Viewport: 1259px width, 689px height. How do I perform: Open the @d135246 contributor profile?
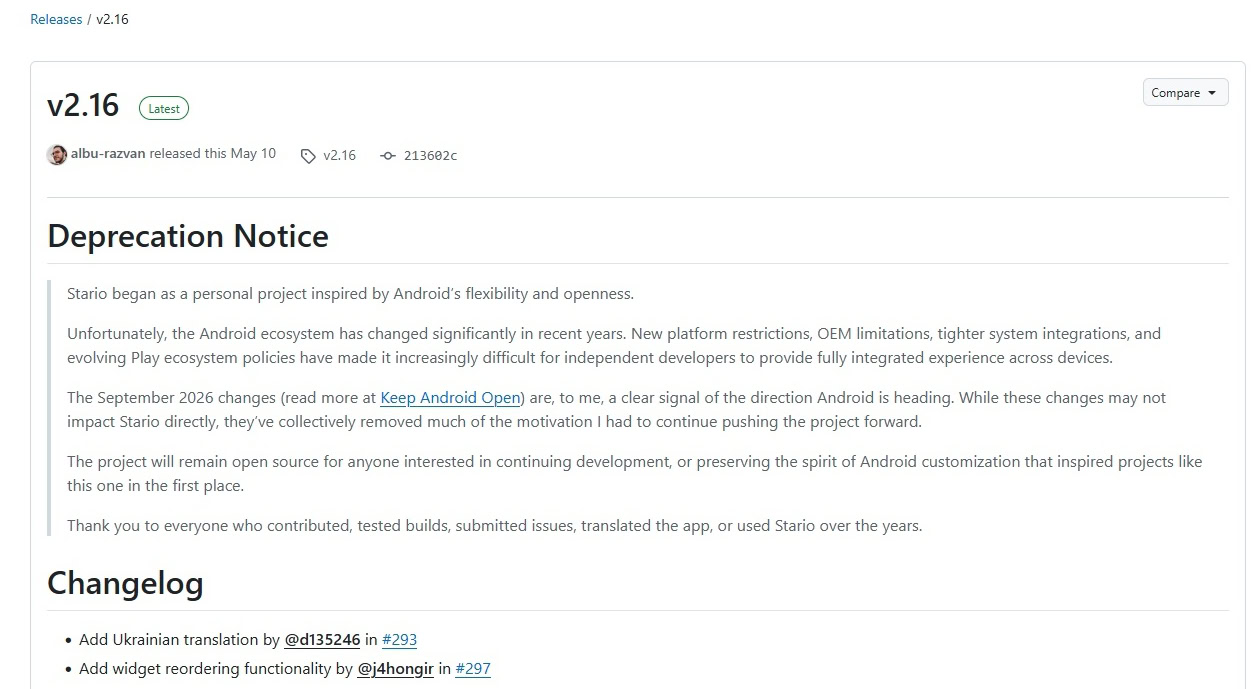(x=322, y=640)
